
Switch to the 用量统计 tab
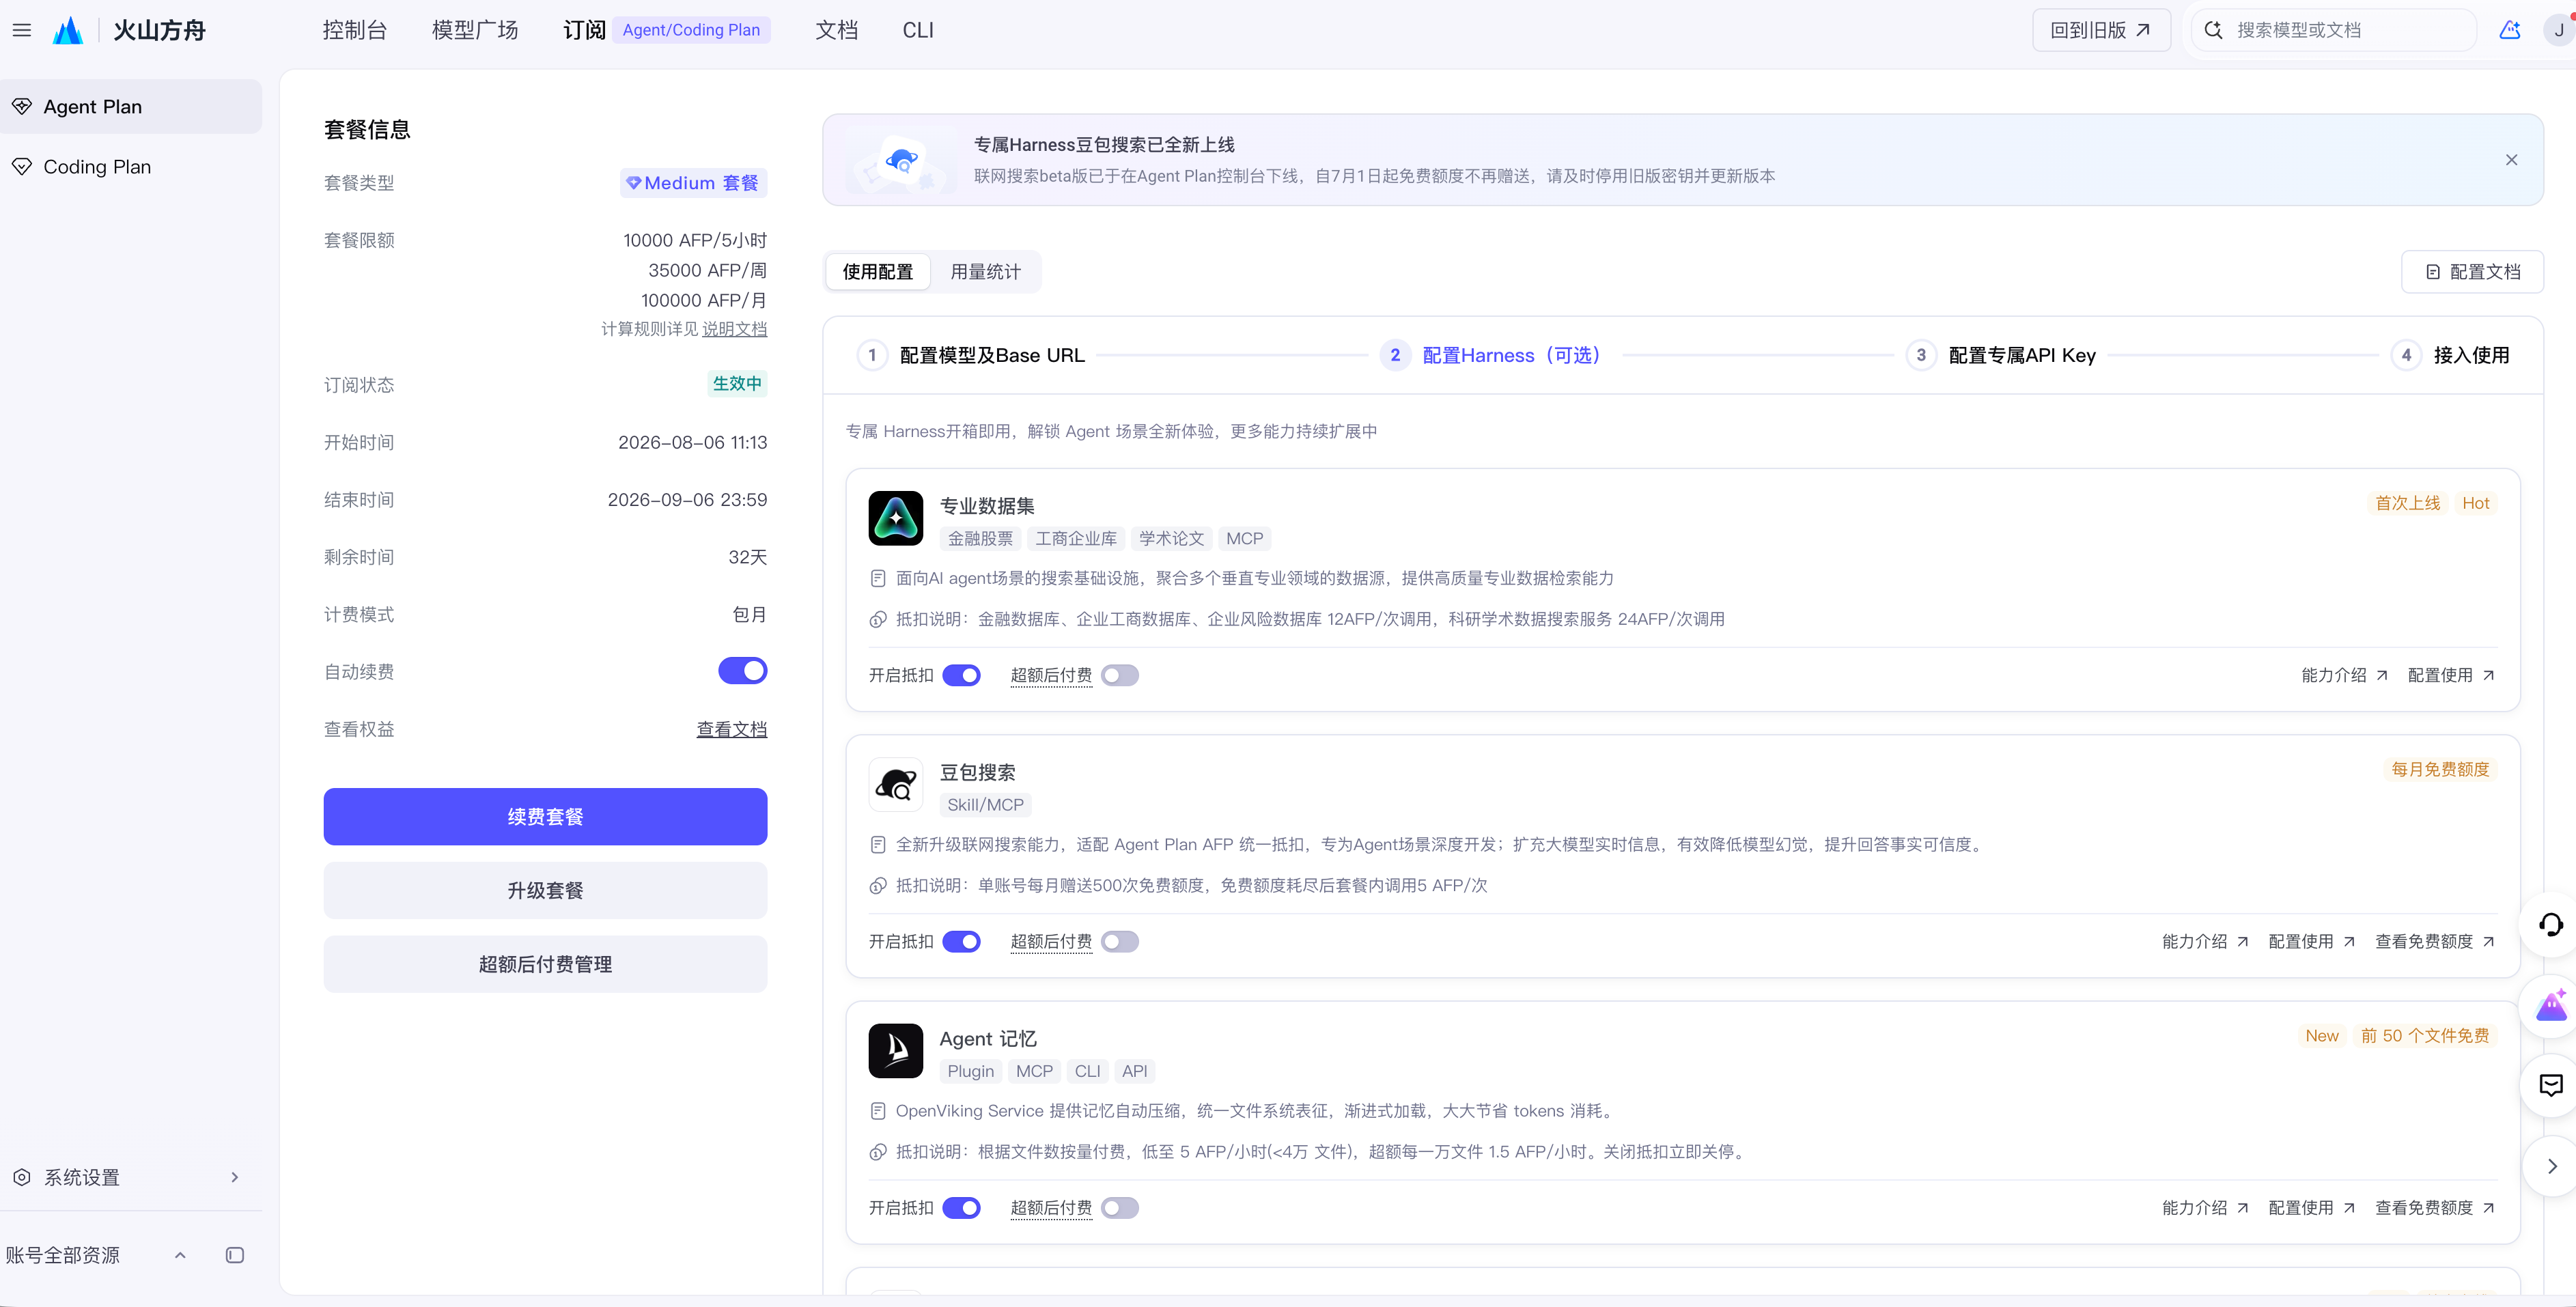985,271
